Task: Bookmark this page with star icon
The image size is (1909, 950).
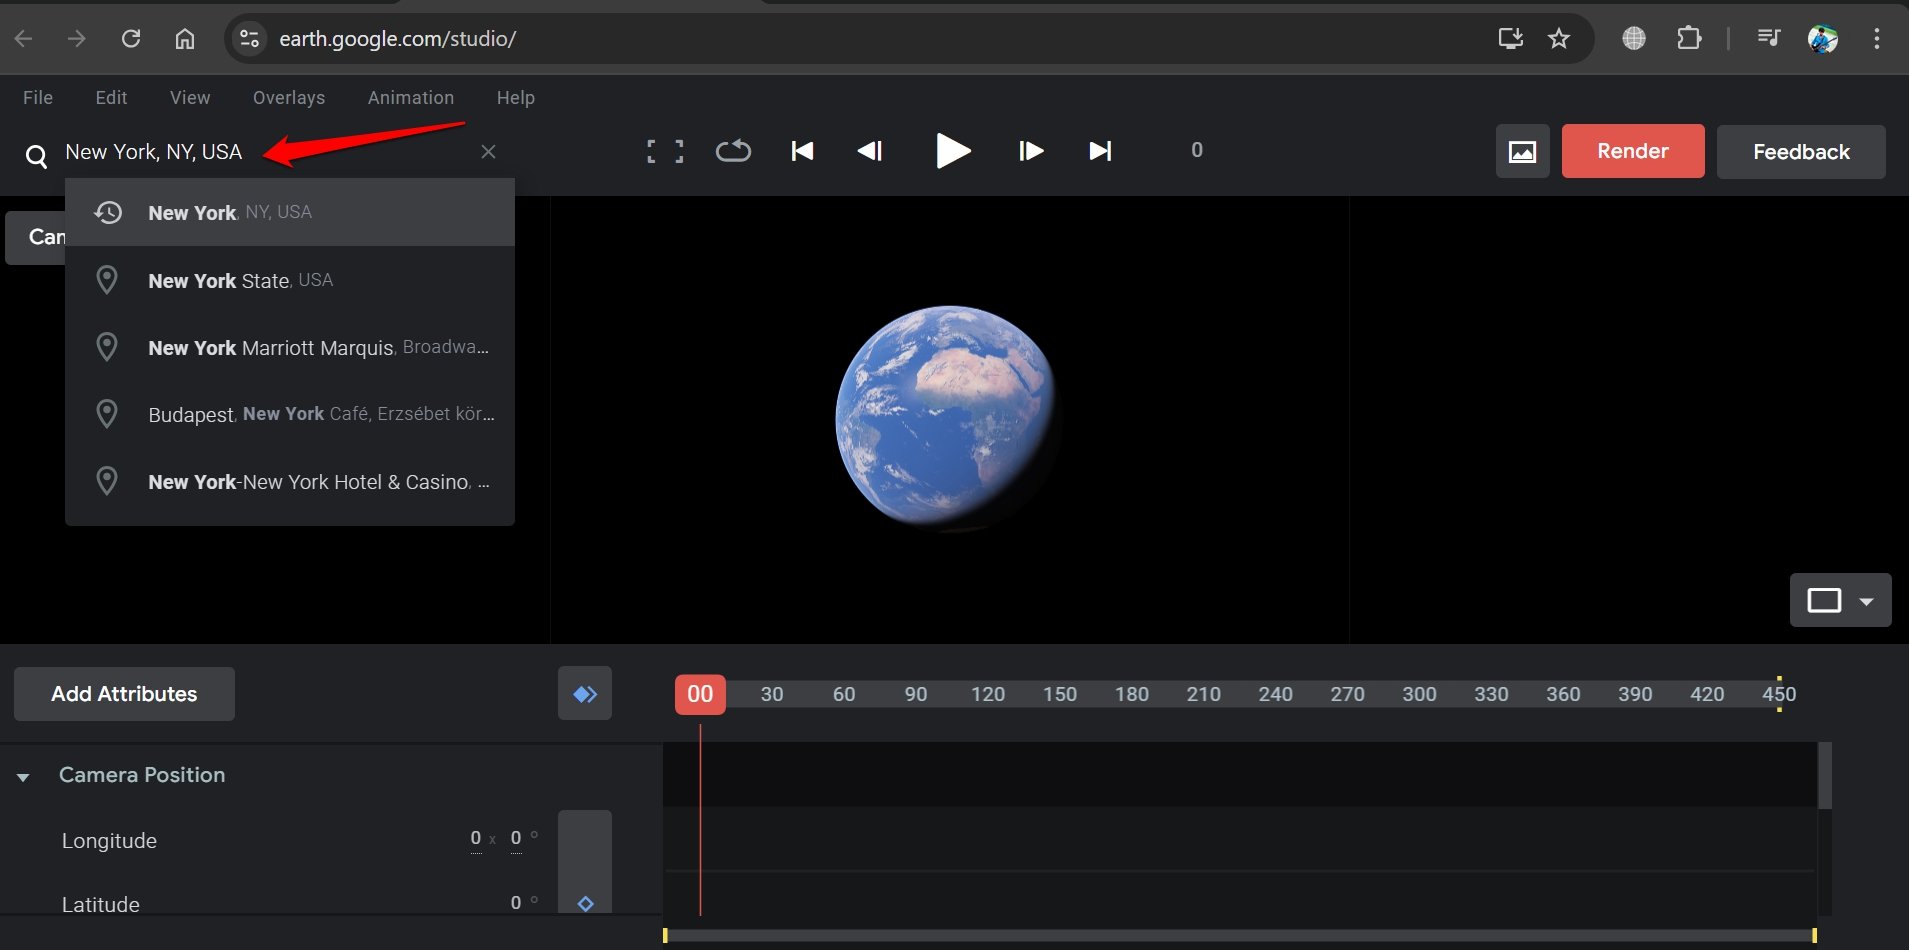Action: pyautogui.click(x=1559, y=38)
